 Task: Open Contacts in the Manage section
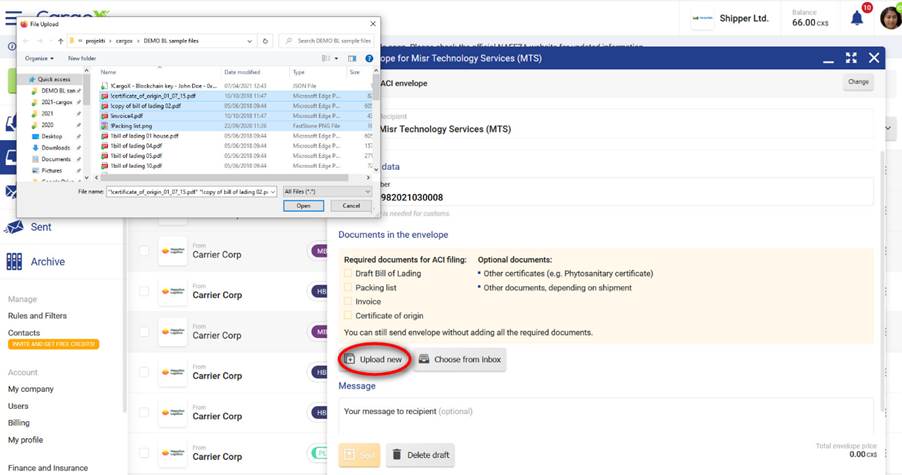pos(24,333)
